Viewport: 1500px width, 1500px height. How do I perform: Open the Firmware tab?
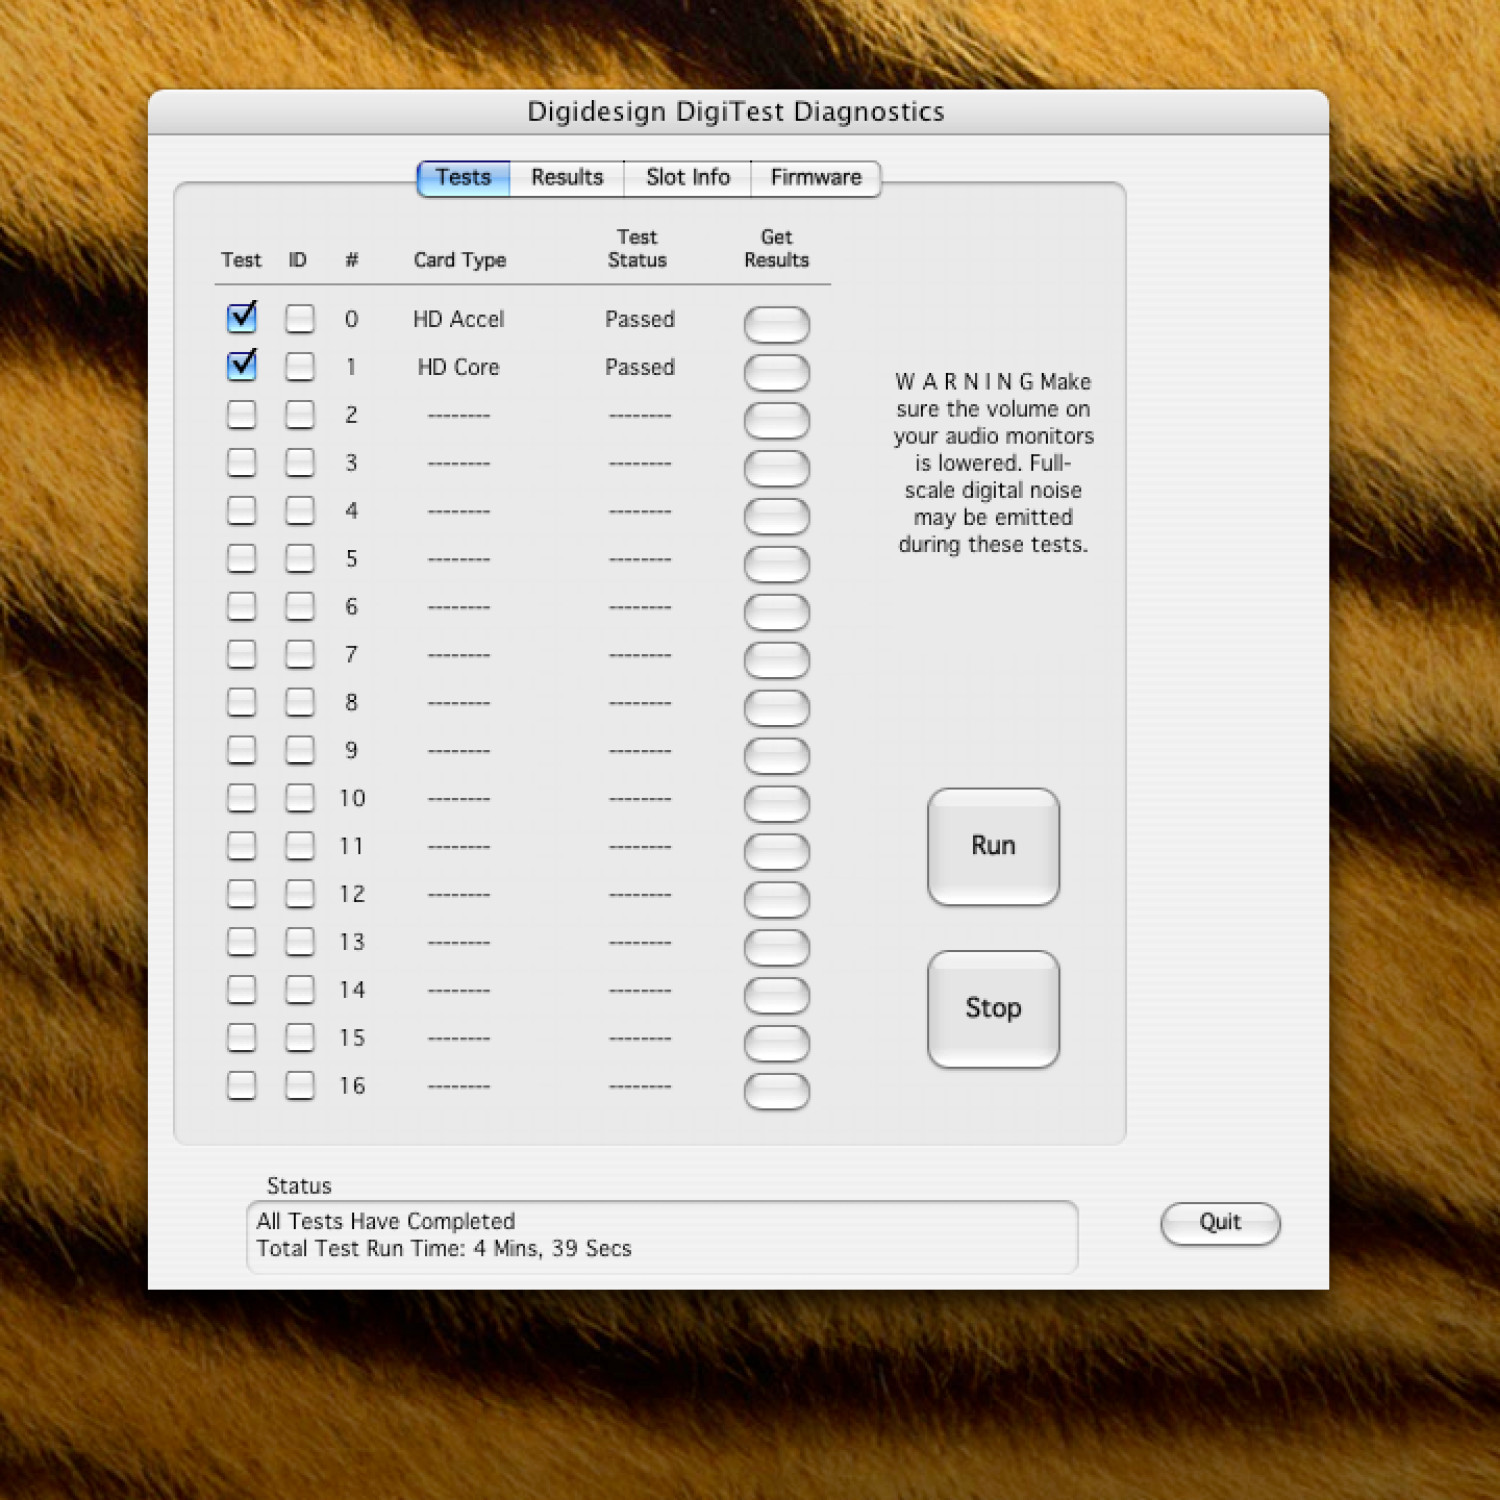[816, 178]
